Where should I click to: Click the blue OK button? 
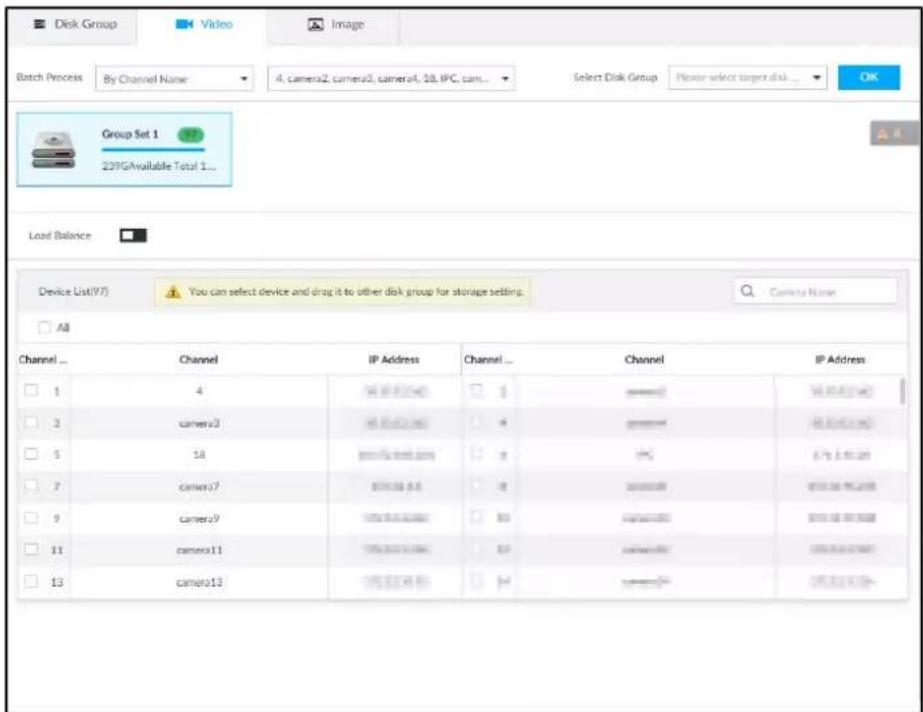[x=869, y=77]
